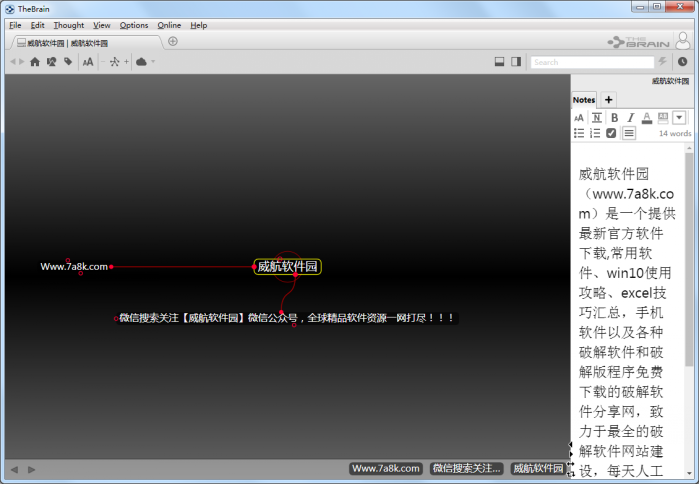Click the plex layout figure icon
The image size is (699, 484).
[x=115, y=62]
